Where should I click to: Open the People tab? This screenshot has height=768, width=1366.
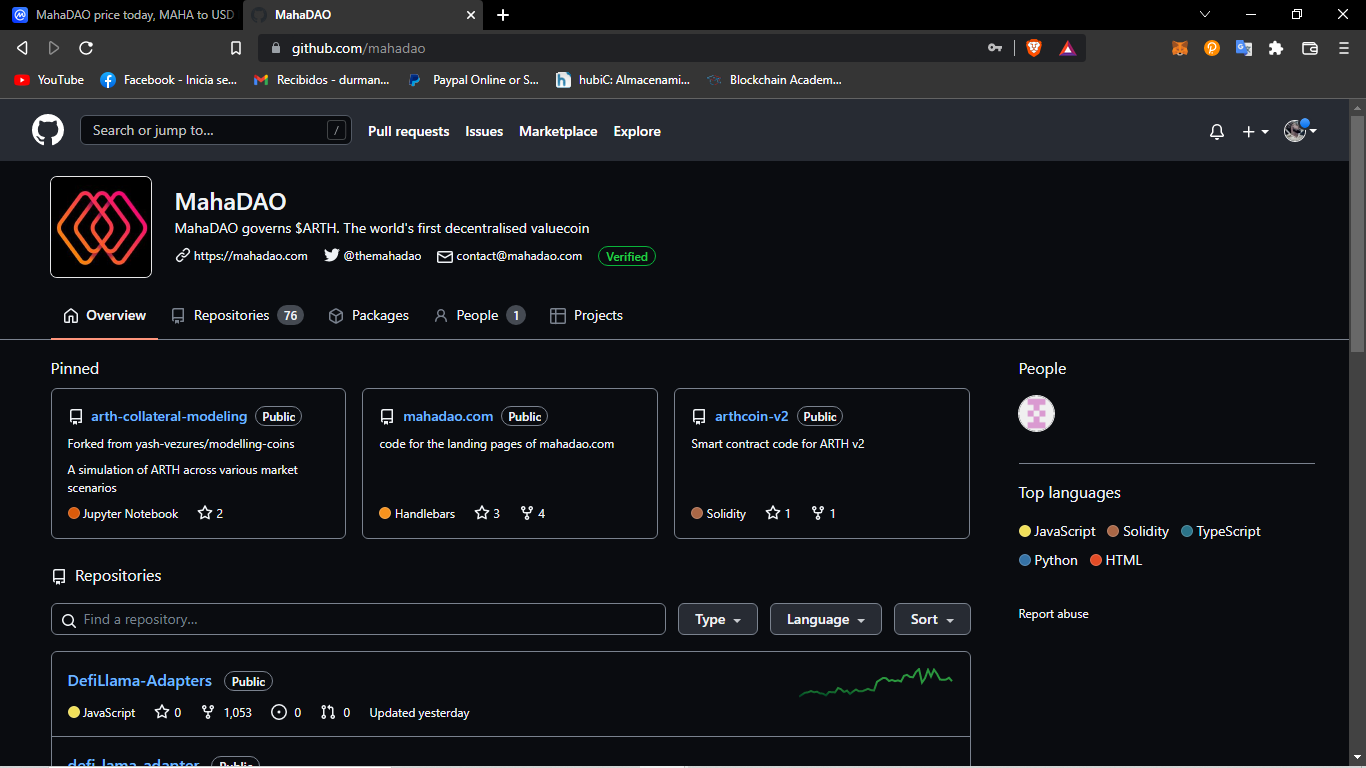[479, 315]
